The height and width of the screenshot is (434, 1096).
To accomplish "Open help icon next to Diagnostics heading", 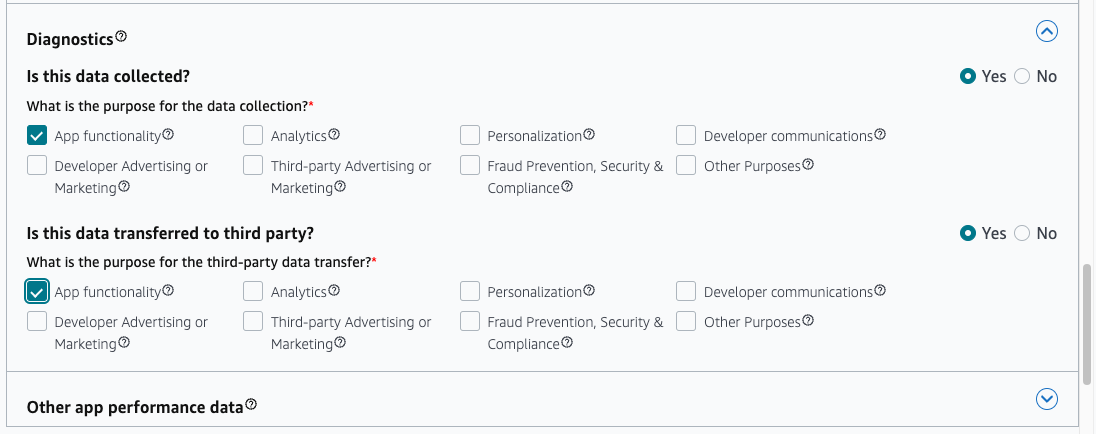I will pyautogui.click(x=121, y=36).
